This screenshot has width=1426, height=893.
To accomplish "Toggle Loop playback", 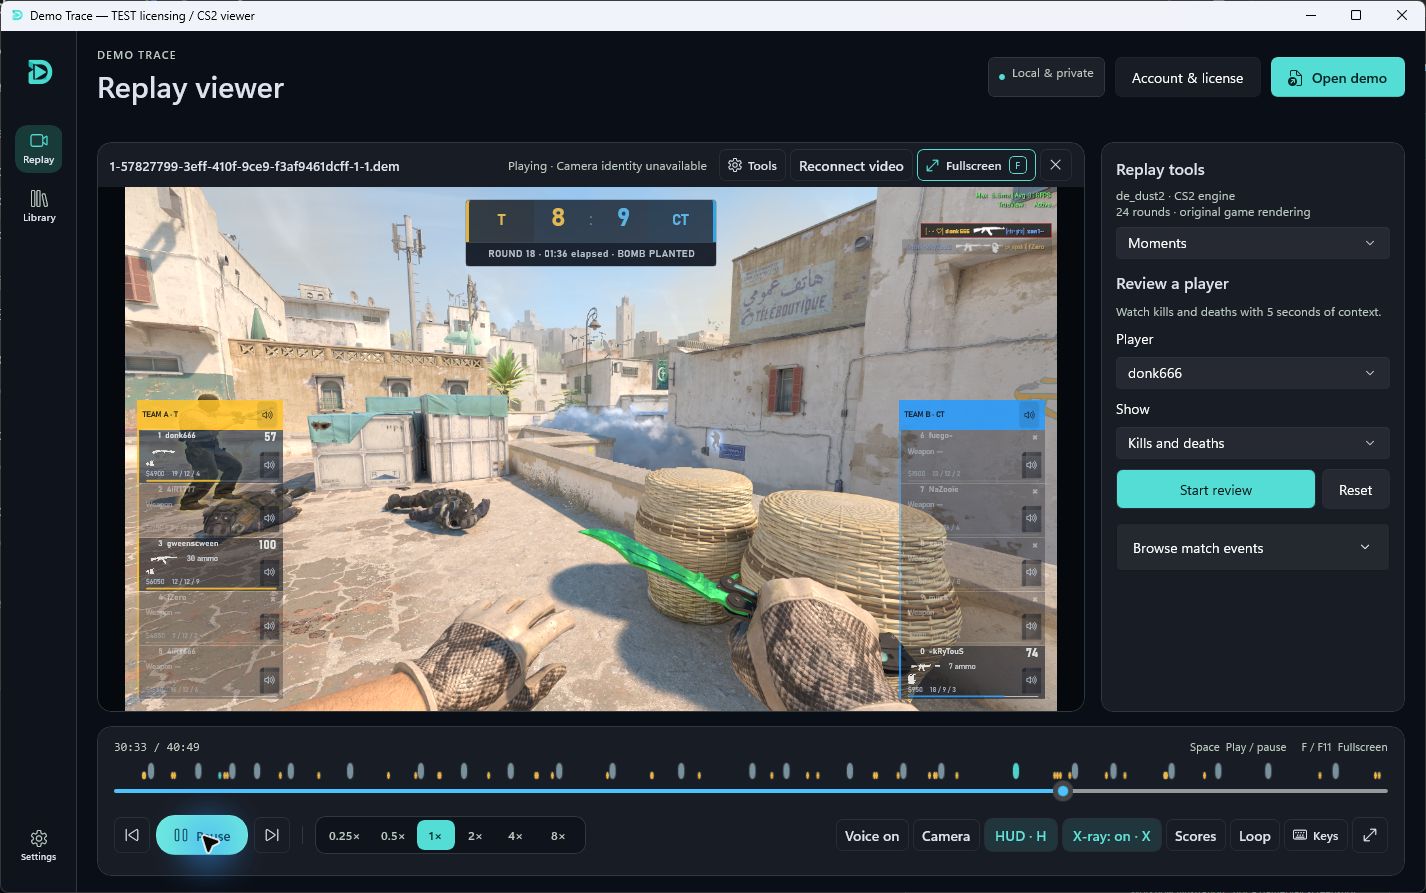I will point(1254,835).
